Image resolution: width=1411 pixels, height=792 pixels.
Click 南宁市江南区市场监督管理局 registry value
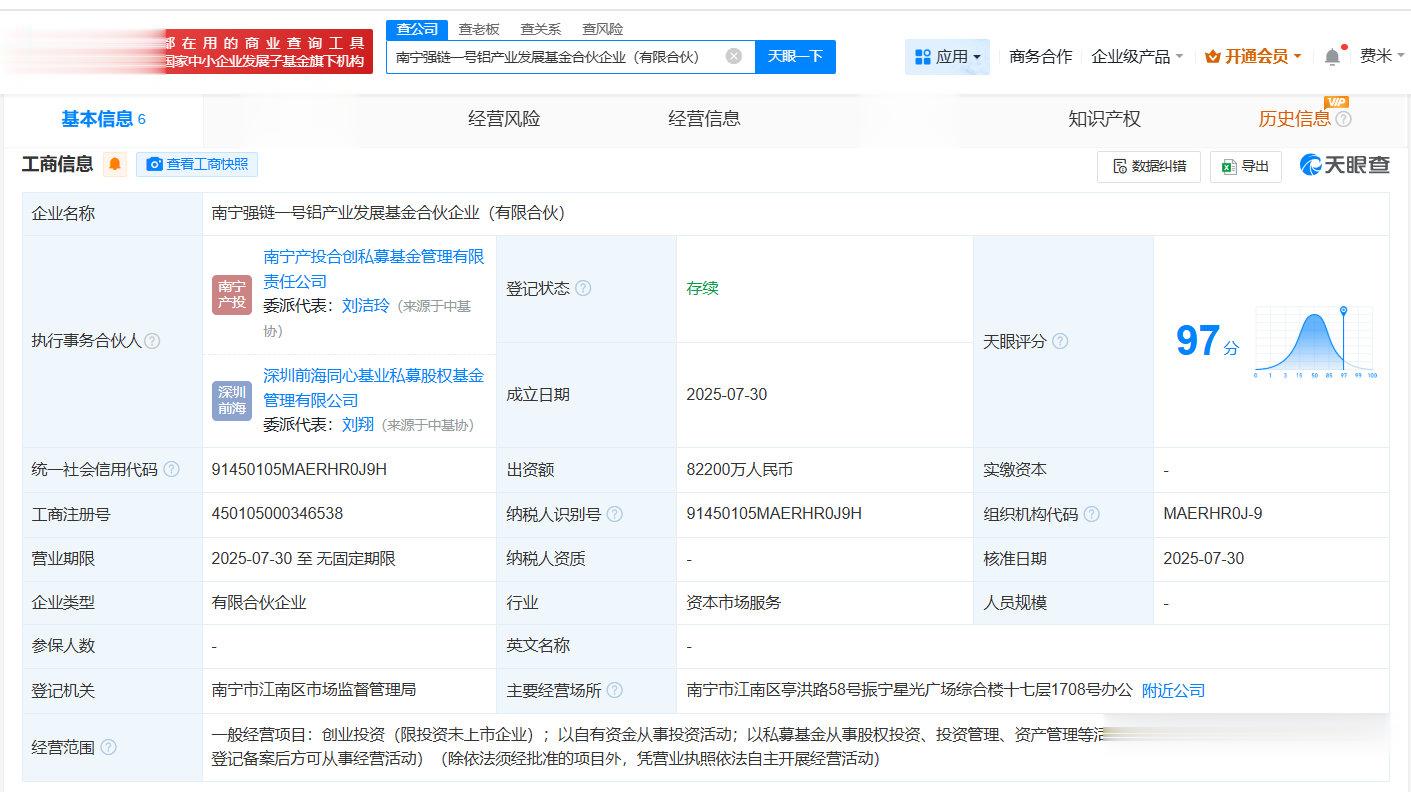[314, 690]
